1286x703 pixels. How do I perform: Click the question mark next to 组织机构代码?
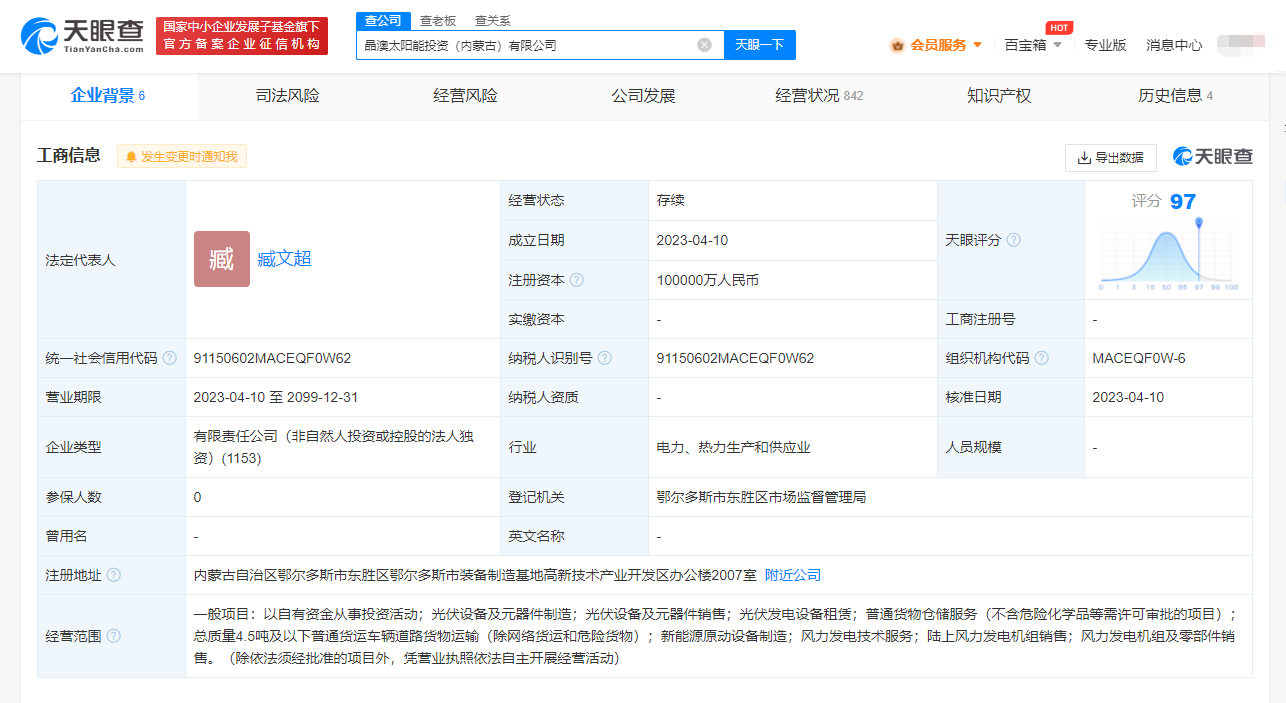1042,358
